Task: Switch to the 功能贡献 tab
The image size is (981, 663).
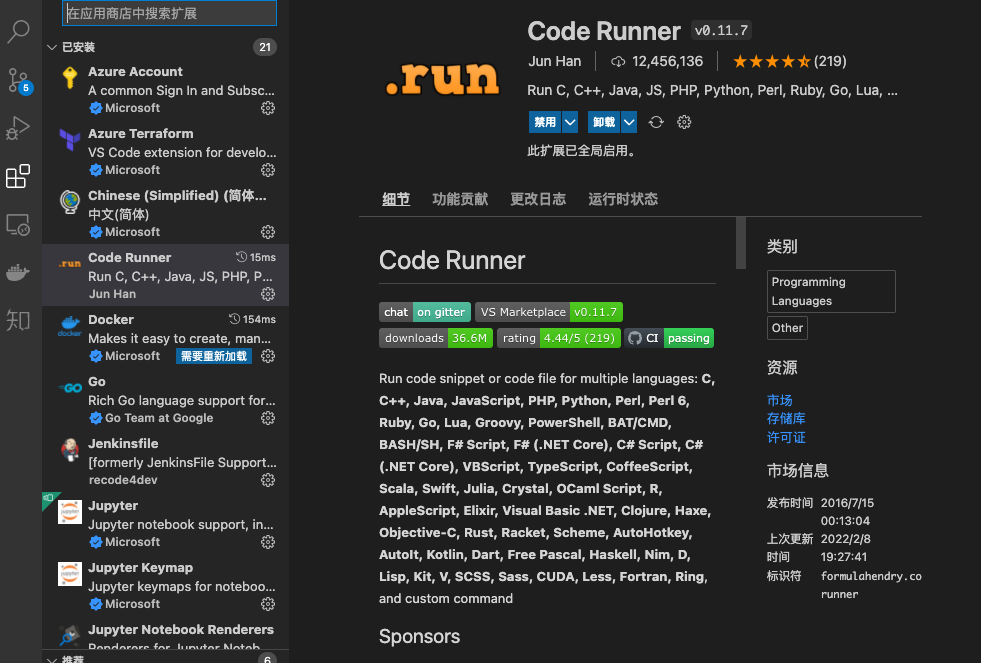Action: (460, 200)
